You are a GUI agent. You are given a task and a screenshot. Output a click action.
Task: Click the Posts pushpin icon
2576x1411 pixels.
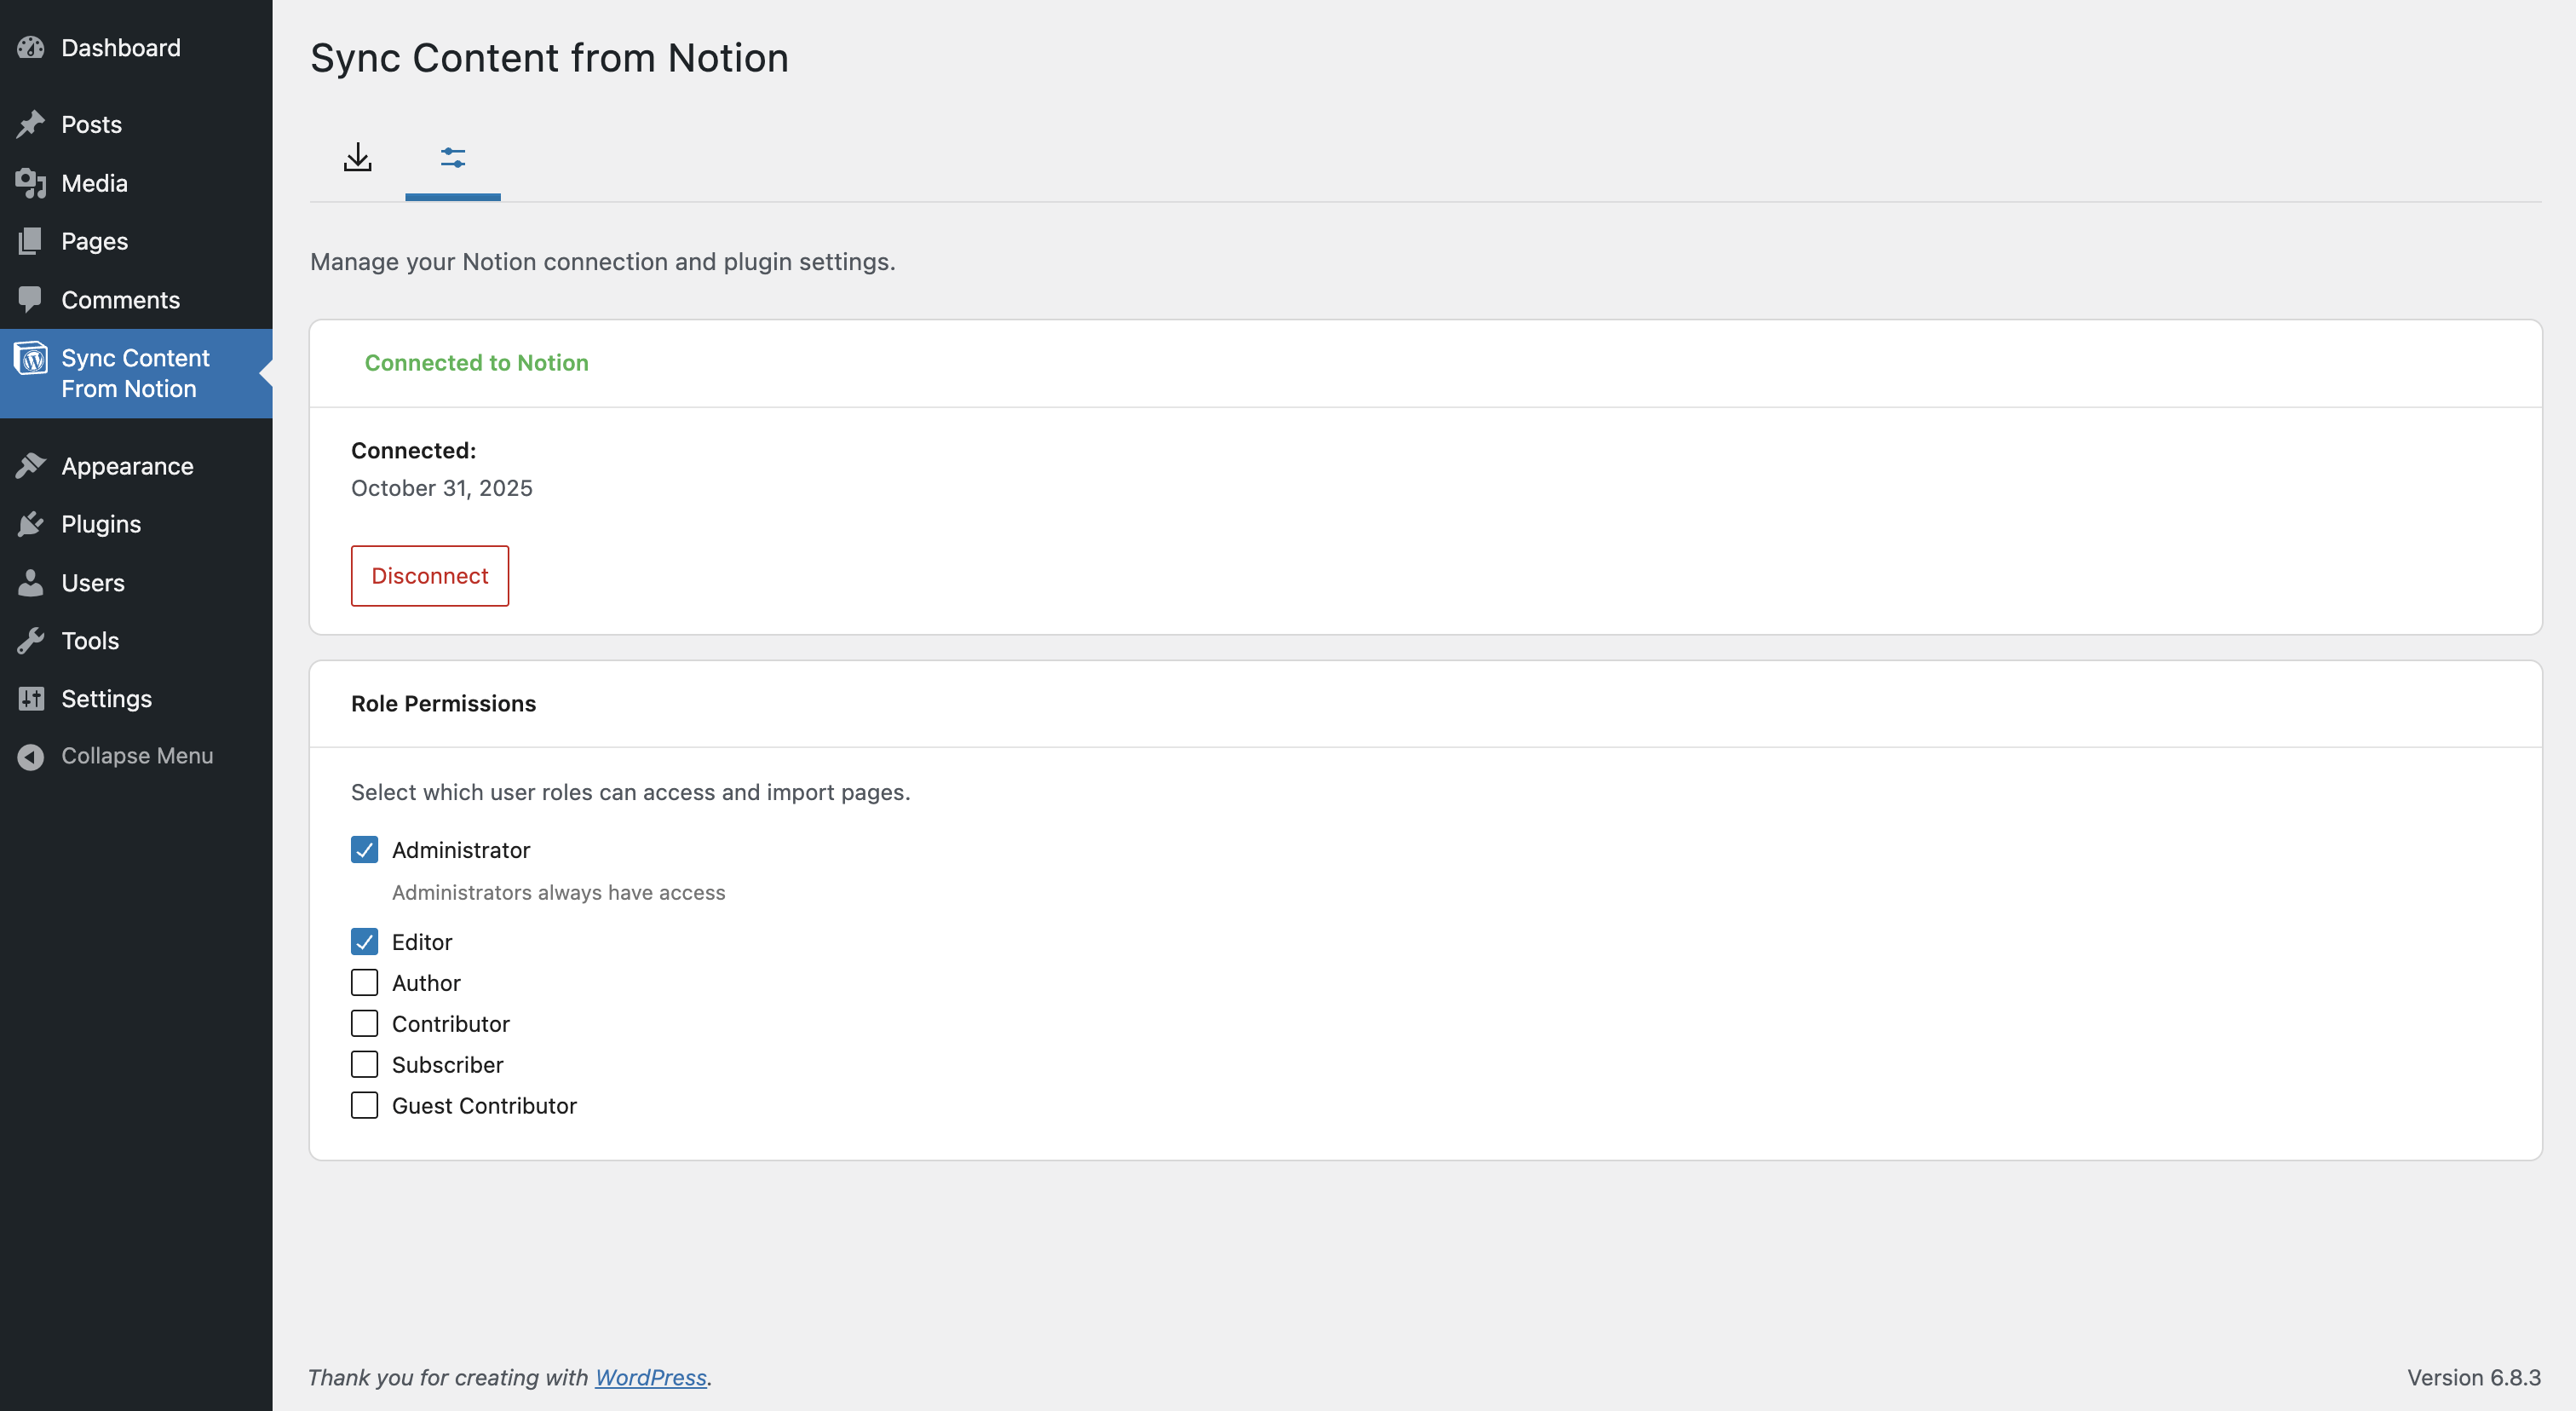pos(31,124)
